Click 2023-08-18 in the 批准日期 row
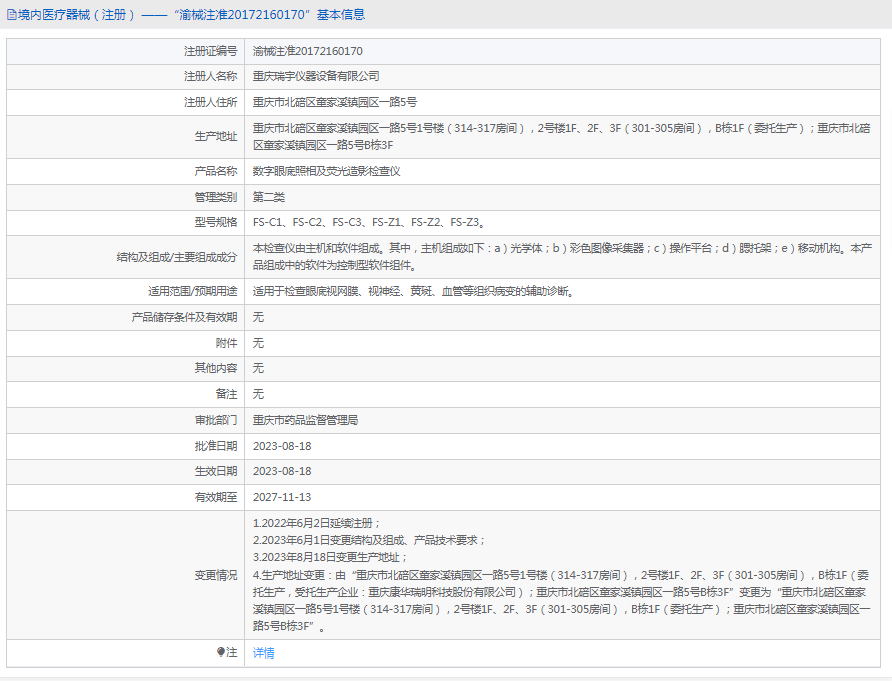 tap(282, 447)
